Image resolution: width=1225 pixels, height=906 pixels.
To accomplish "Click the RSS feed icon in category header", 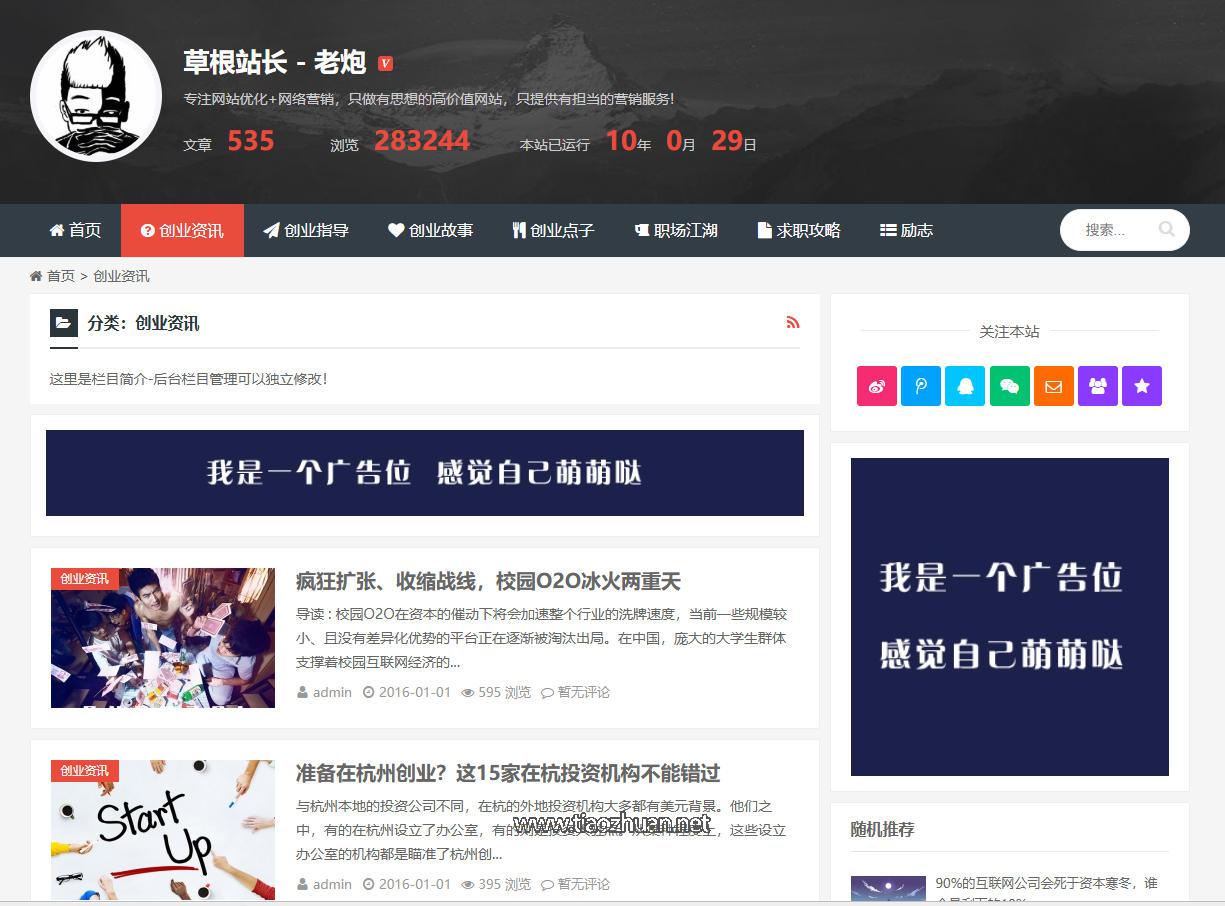I will click(793, 322).
